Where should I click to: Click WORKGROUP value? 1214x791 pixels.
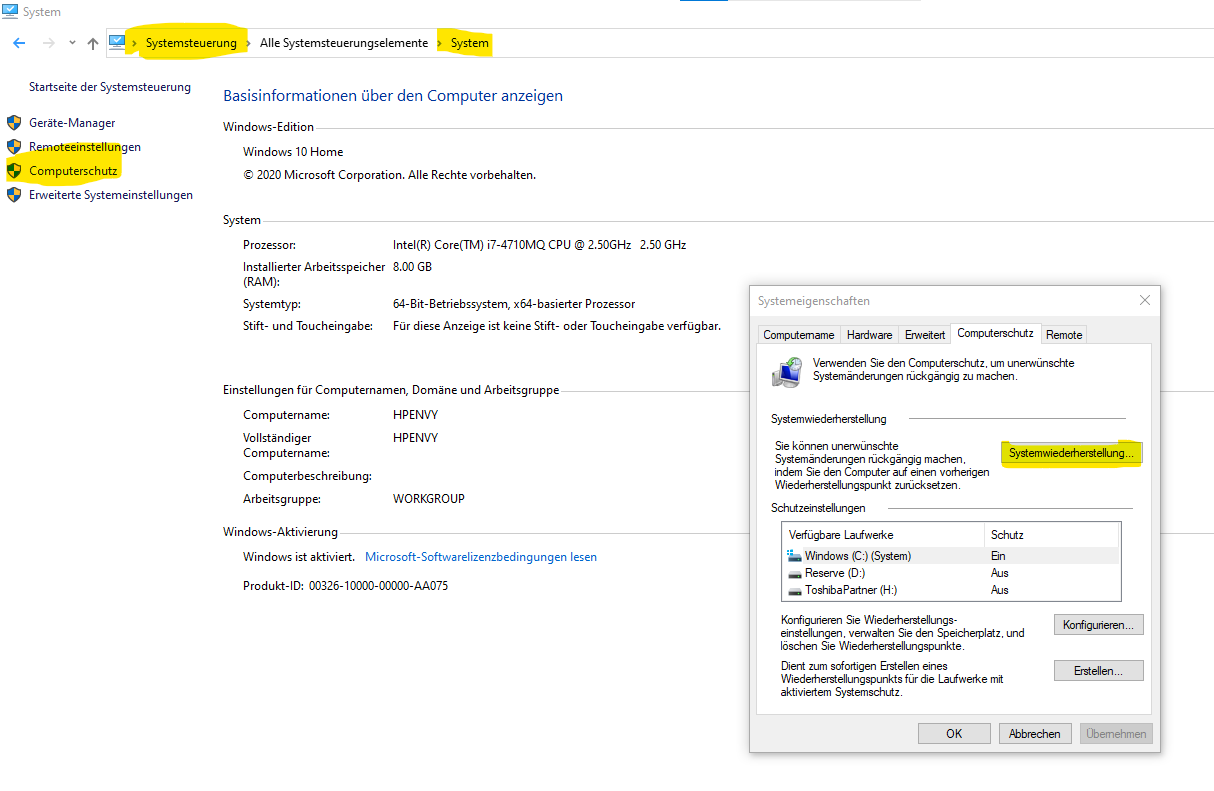point(429,499)
